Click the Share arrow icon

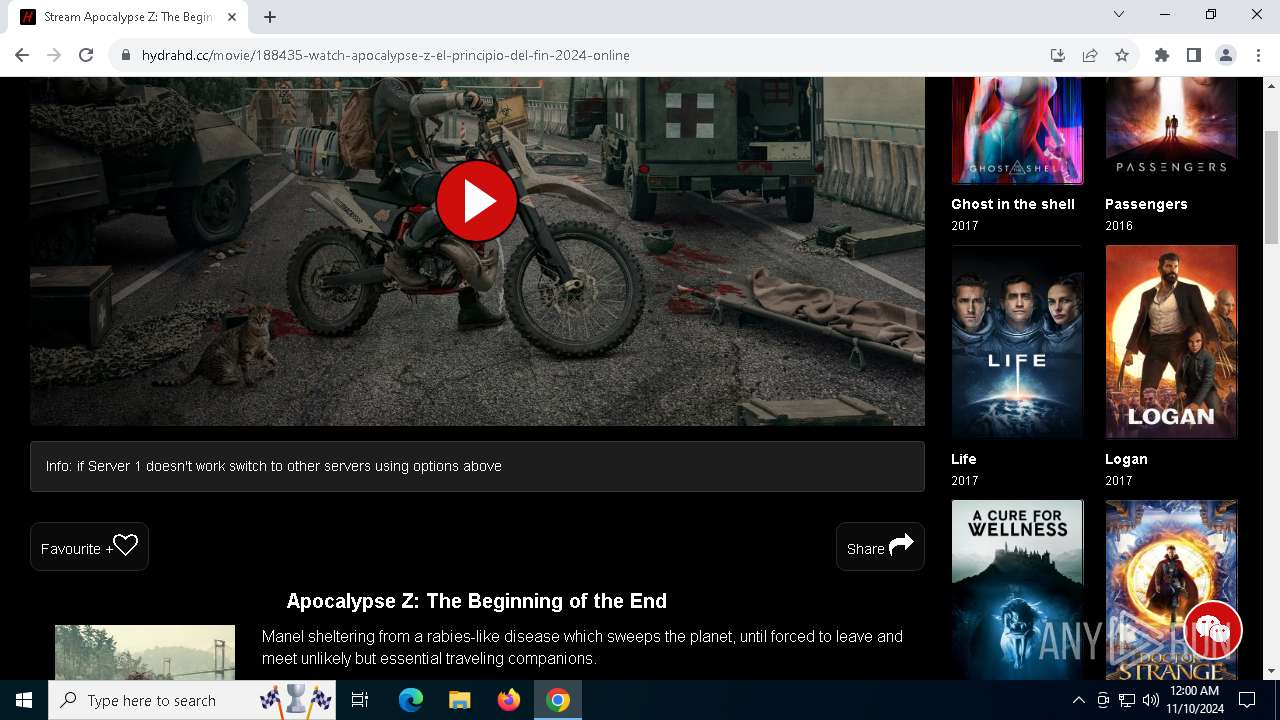(901, 544)
